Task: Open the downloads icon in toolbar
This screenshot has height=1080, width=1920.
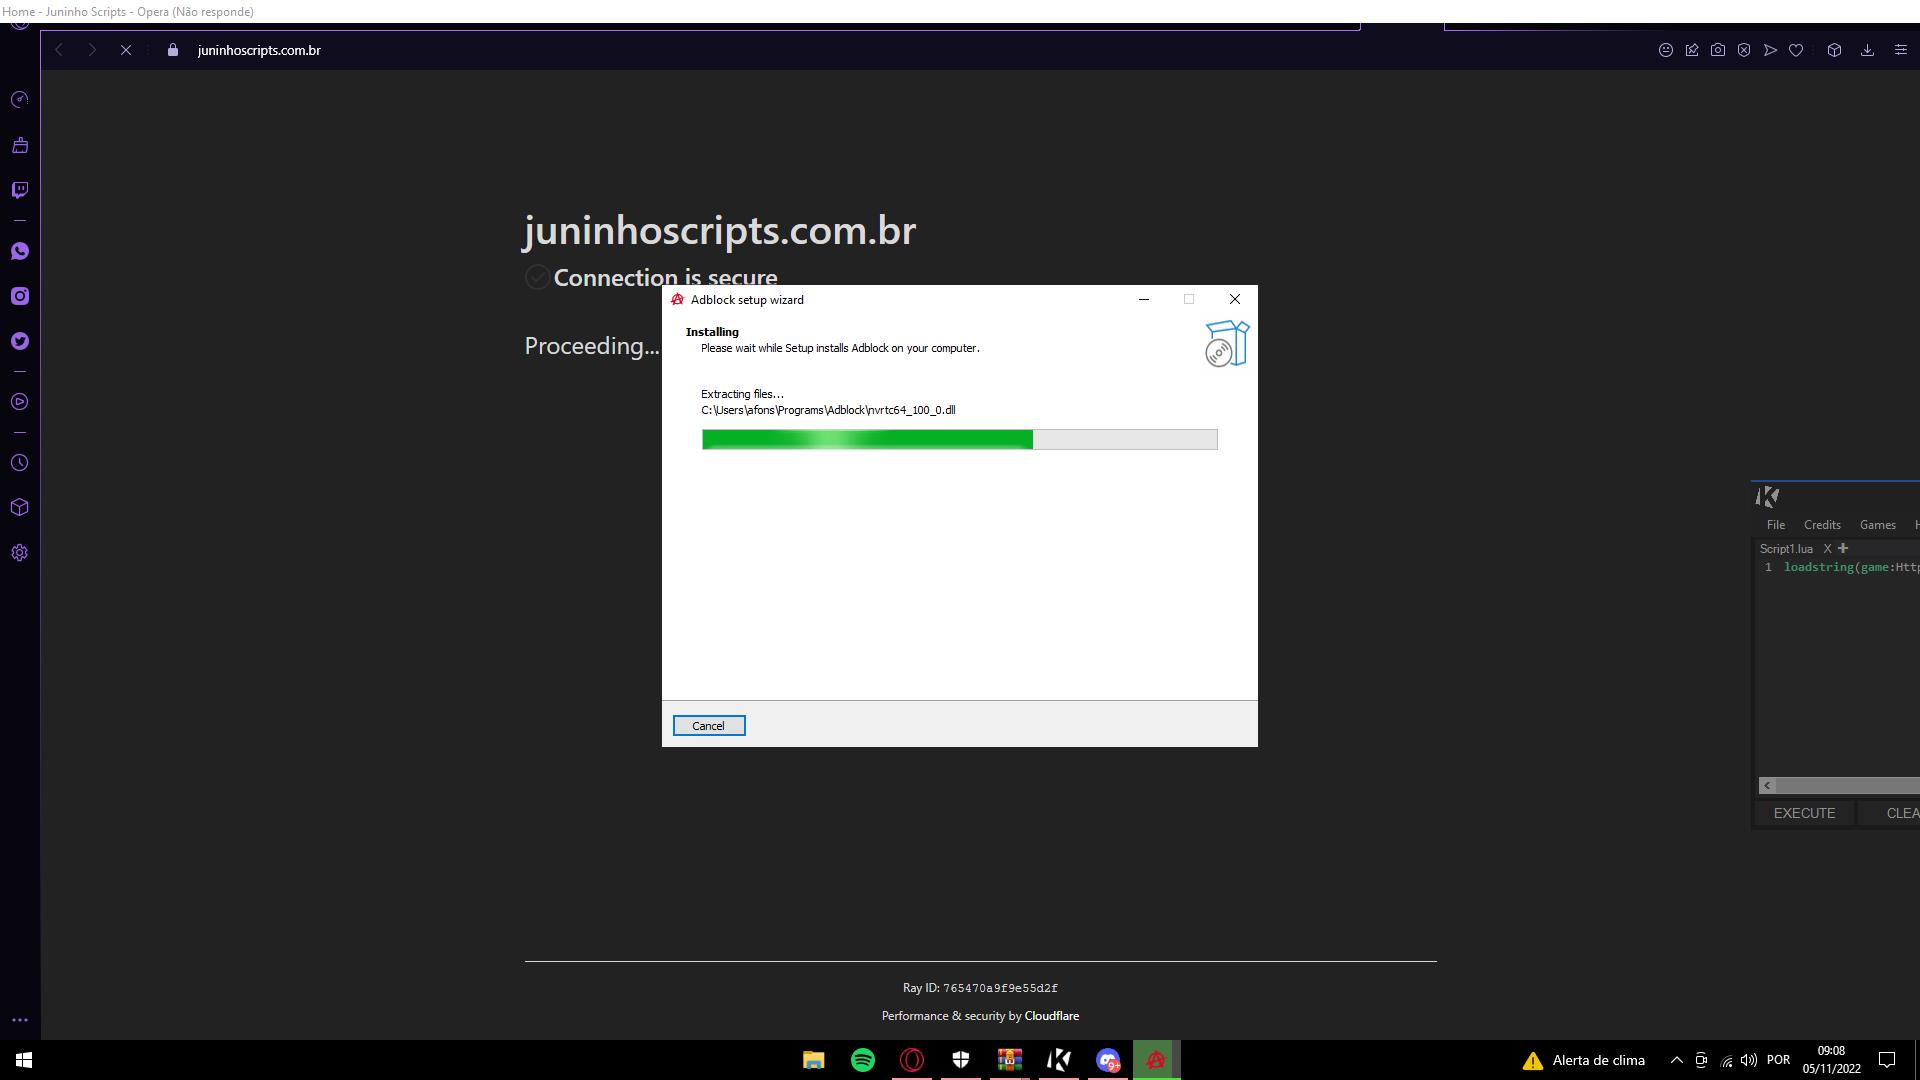Action: [x=1867, y=50]
